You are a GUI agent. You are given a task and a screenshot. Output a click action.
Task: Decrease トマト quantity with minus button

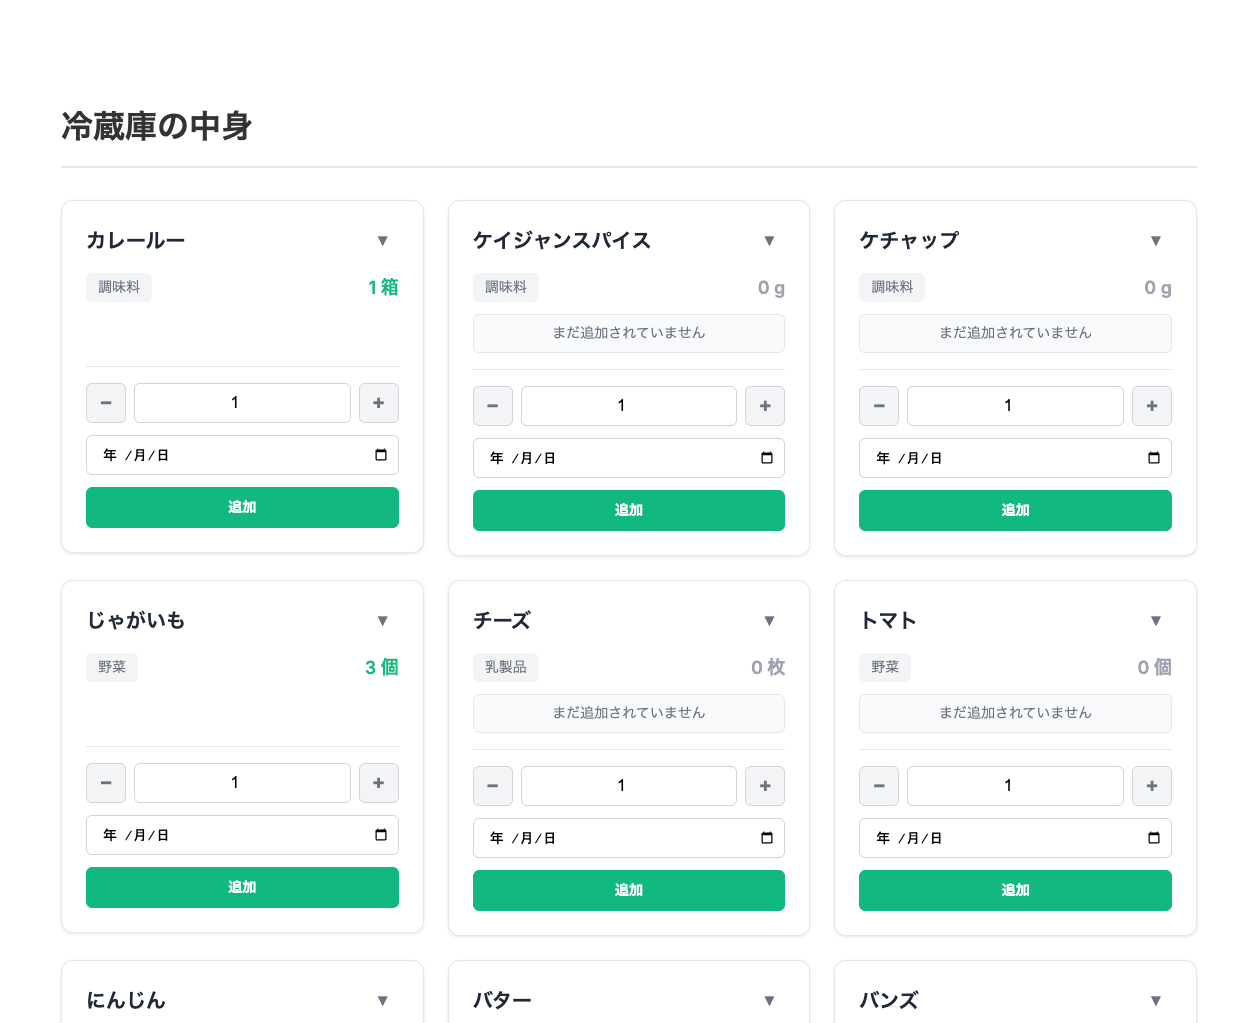(x=879, y=786)
